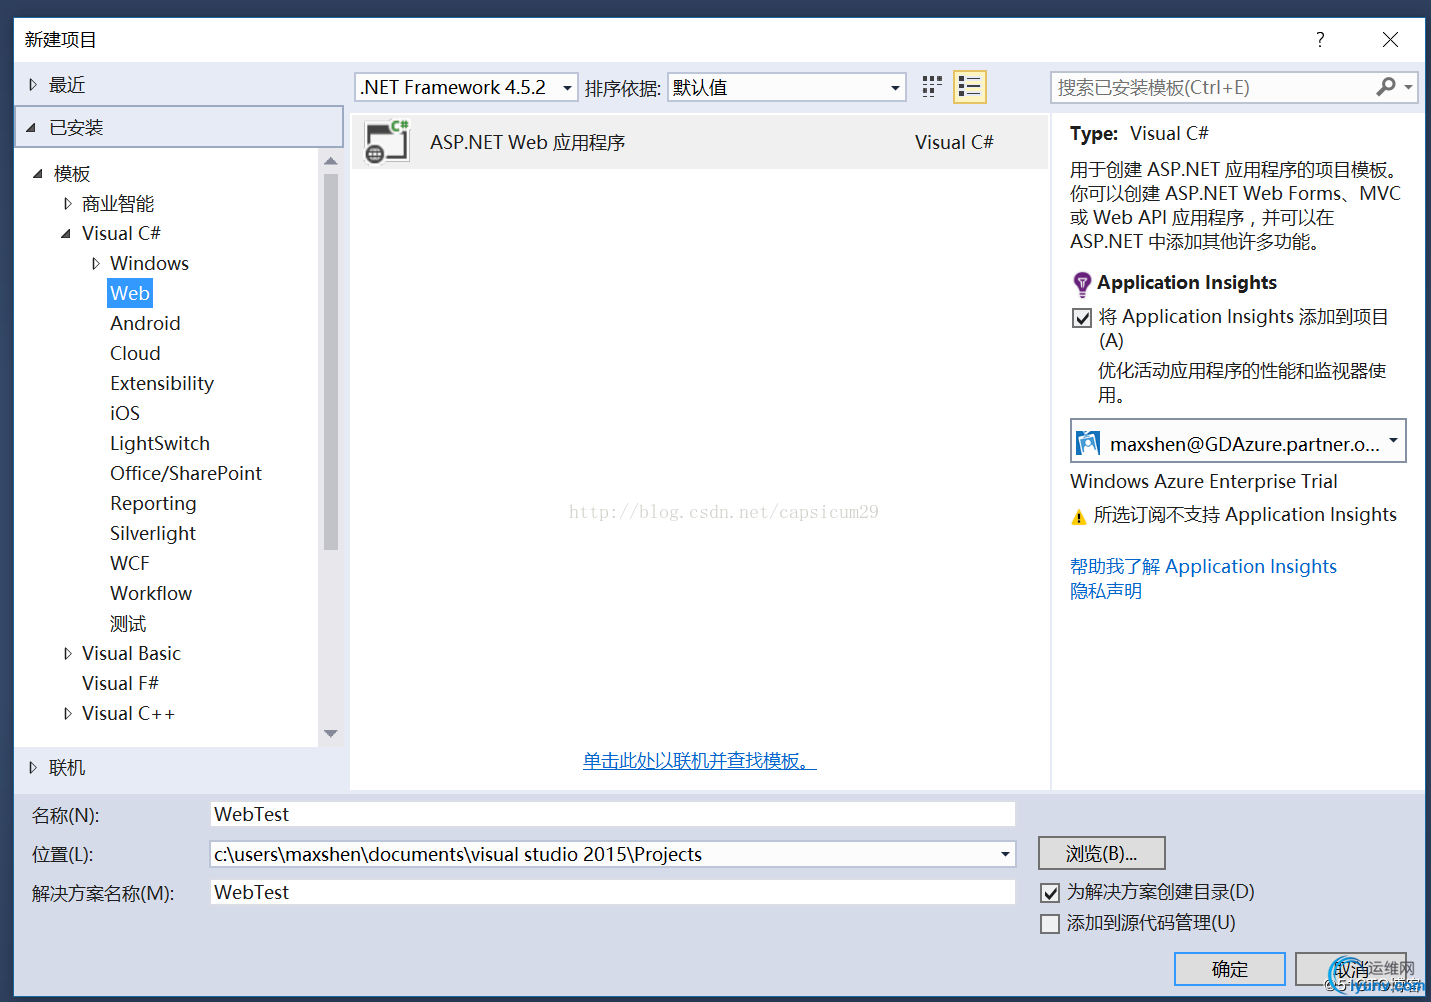The width and height of the screenshot is (1431, 1002).
Task: Click the account avatar icon for maxshen
Action: point(1087,443)
